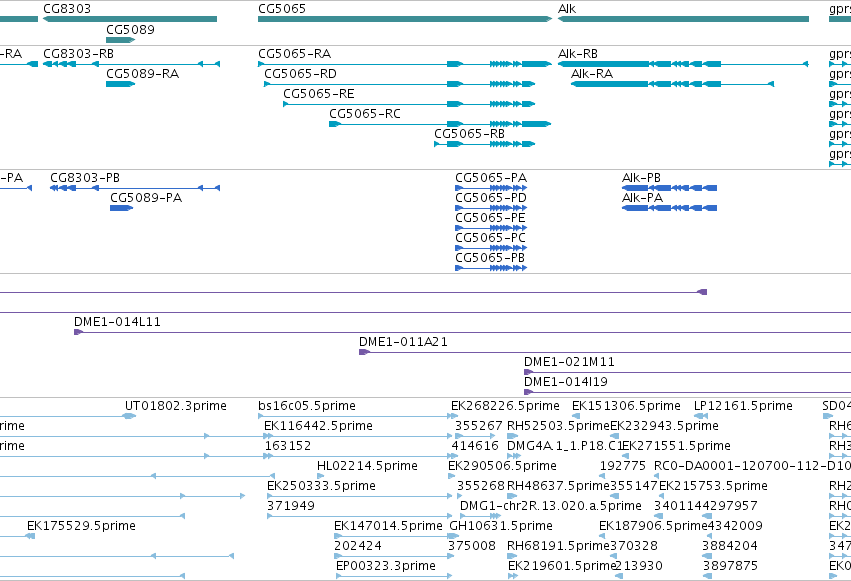Select the DME1-014I19 clone label
This screenshot has width=851, height=581.
point(566,382)
